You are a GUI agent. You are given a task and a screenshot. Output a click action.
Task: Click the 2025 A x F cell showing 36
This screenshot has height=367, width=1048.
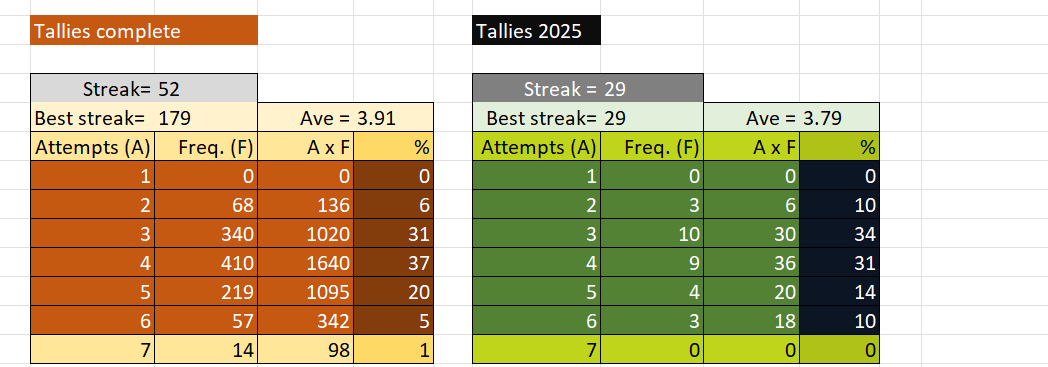pyautogui.click(x=751, y=263)
